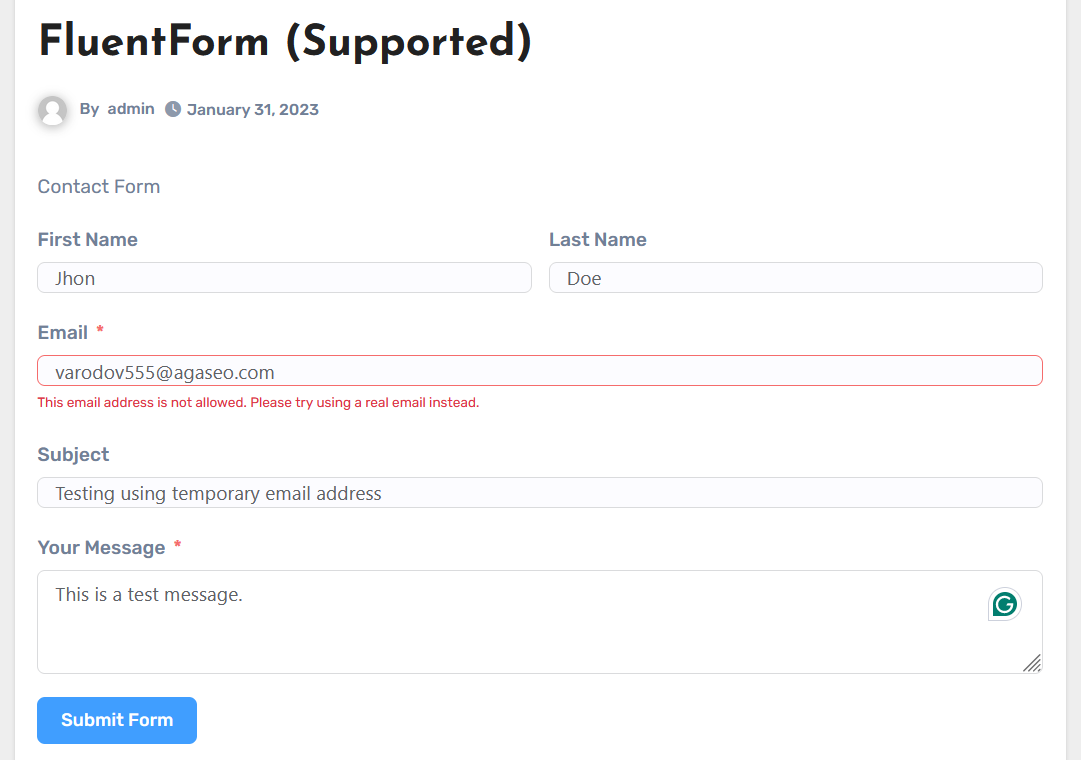The height and width of the screenshot is (760, 1081).
Task: Open the admin author link
Action: pos(131,109)
